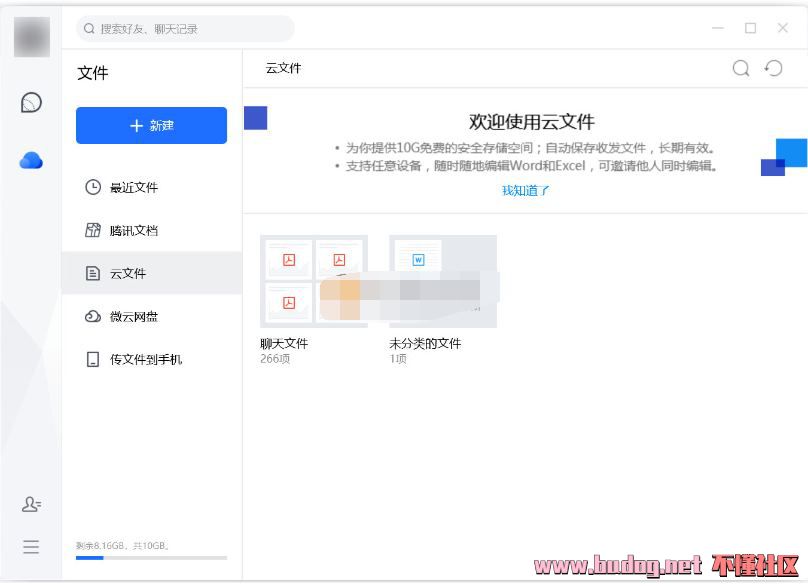Screen dimensions: 808x586
Task: Click the search friends and chats field
Action: pyautogui.click(x=186, y=29)
